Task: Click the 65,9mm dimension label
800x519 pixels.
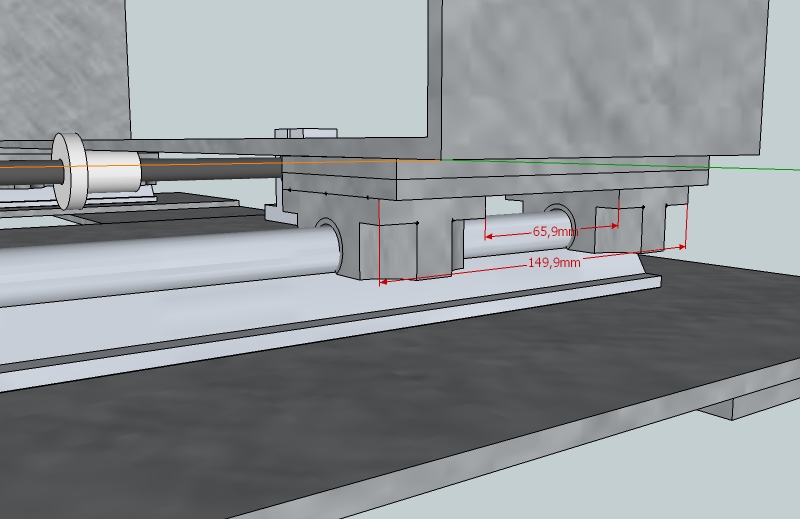Action: (554, 231)
